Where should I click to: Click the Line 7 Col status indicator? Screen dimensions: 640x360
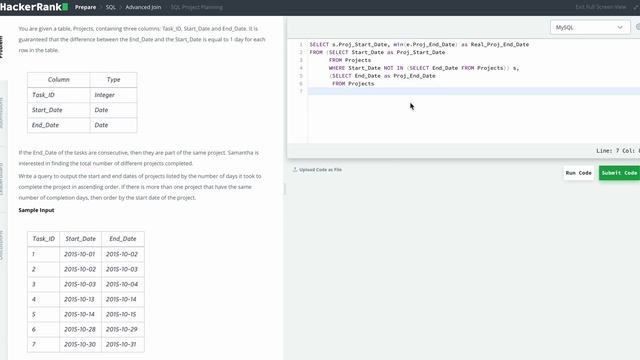click(617, 151)
